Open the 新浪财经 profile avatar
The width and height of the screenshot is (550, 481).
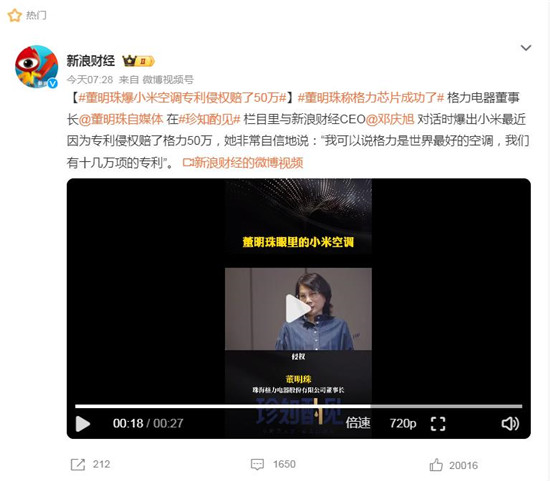tap(36, 67)
